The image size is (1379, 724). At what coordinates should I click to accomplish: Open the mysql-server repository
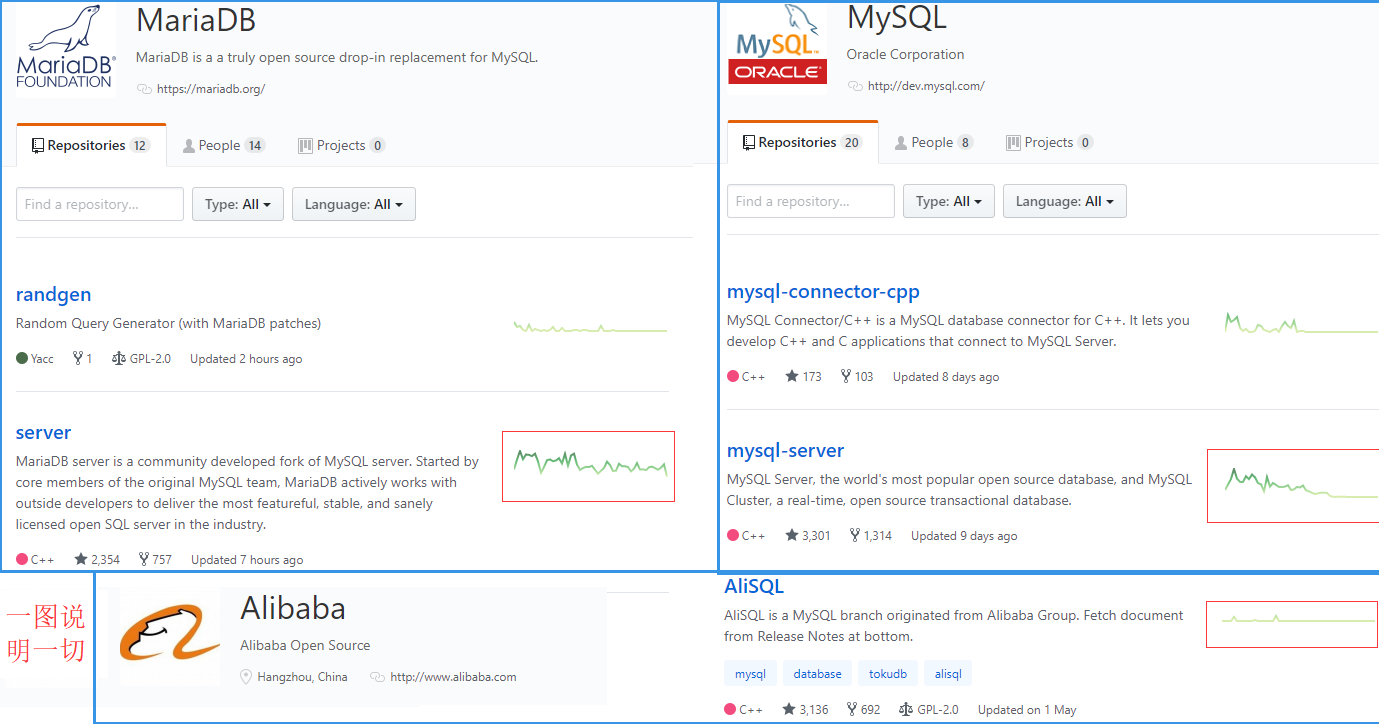click(786, 451)
